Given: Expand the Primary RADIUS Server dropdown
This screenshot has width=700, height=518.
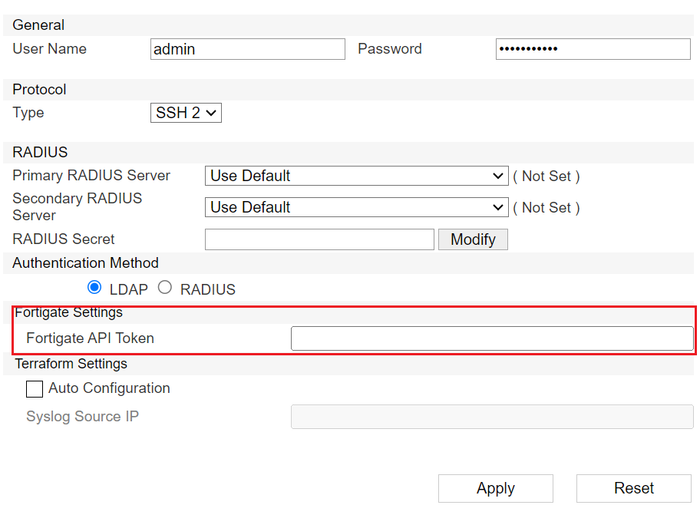Looking at the screenshot, I should point(357,176).
